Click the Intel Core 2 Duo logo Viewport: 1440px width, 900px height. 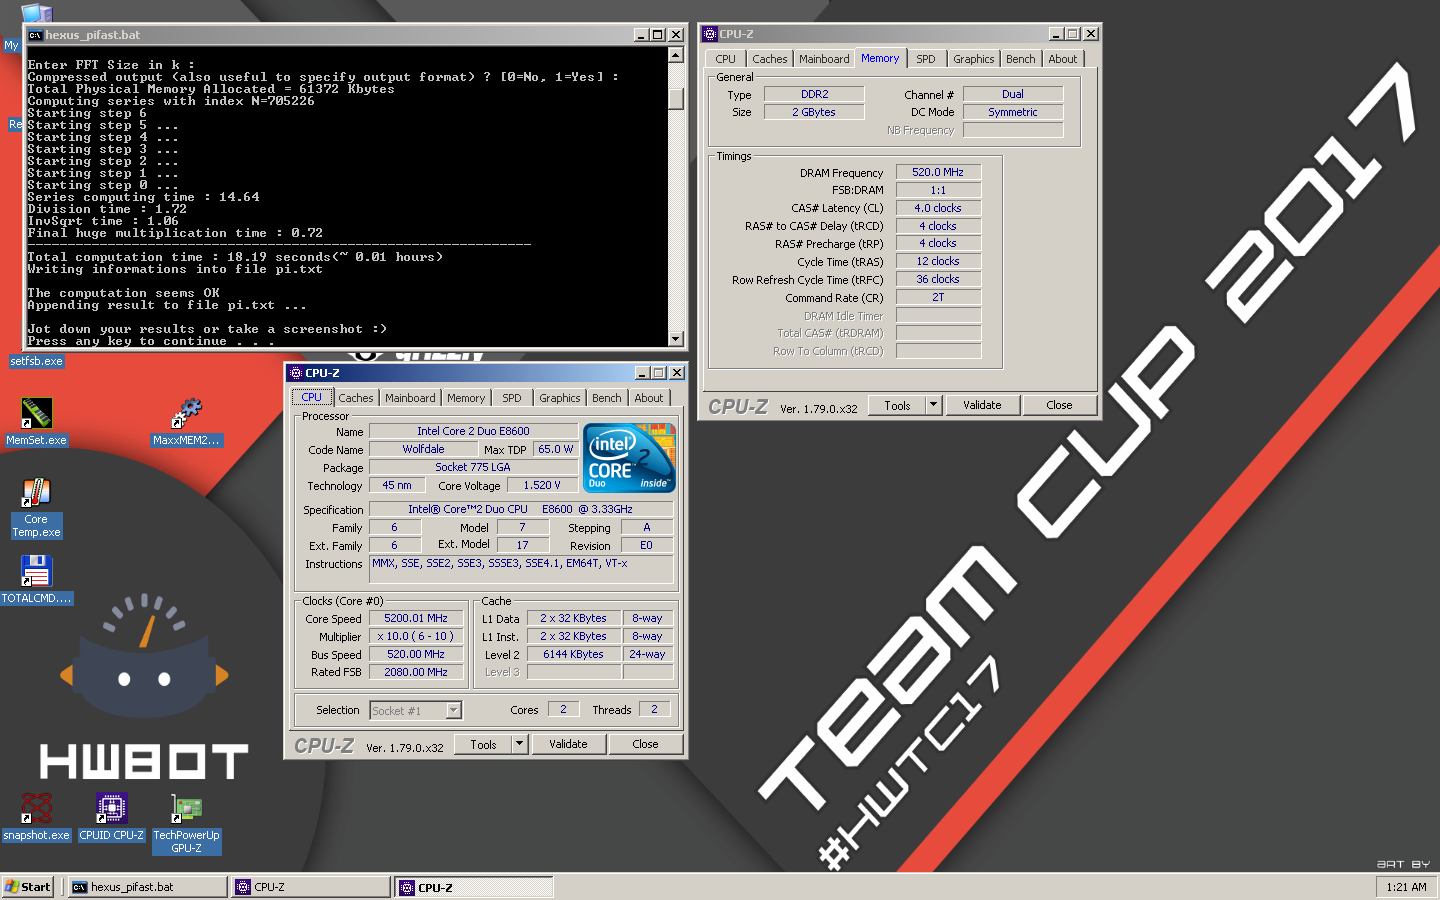tap(630, 458)
